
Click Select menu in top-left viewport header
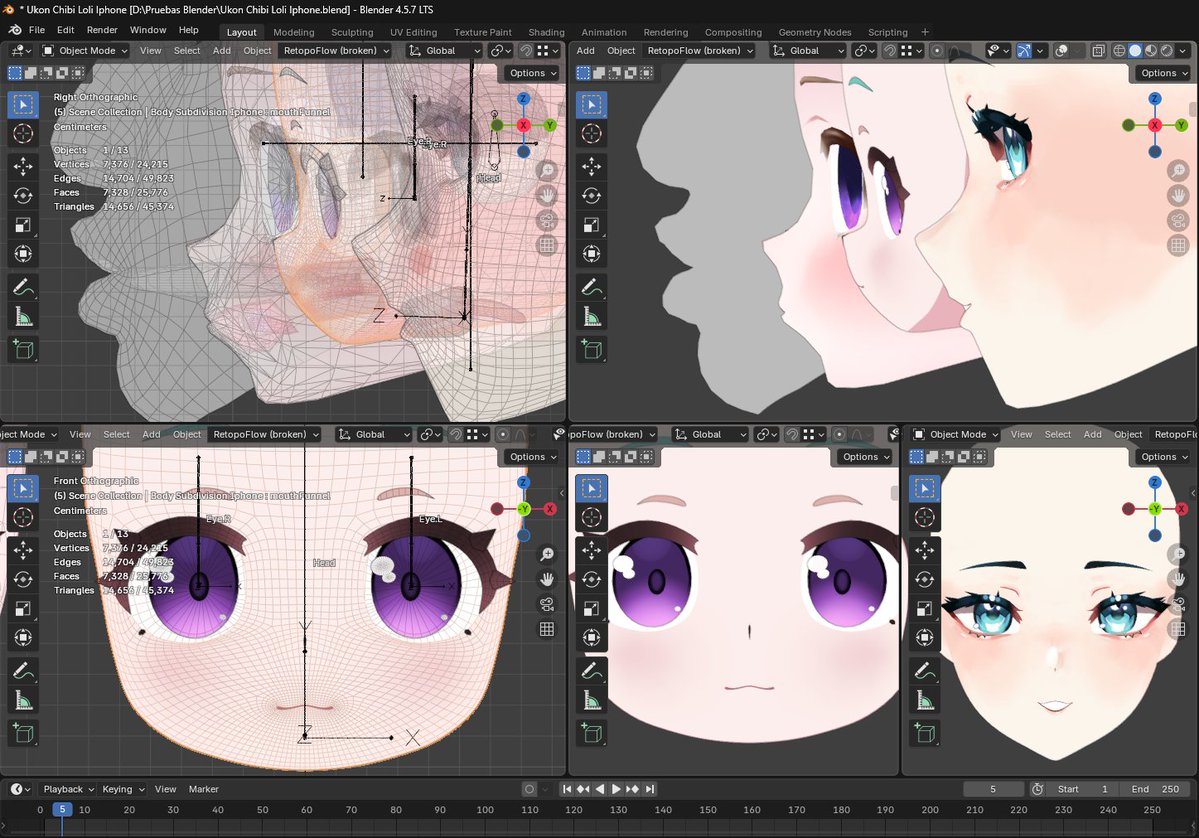(187, 50)
